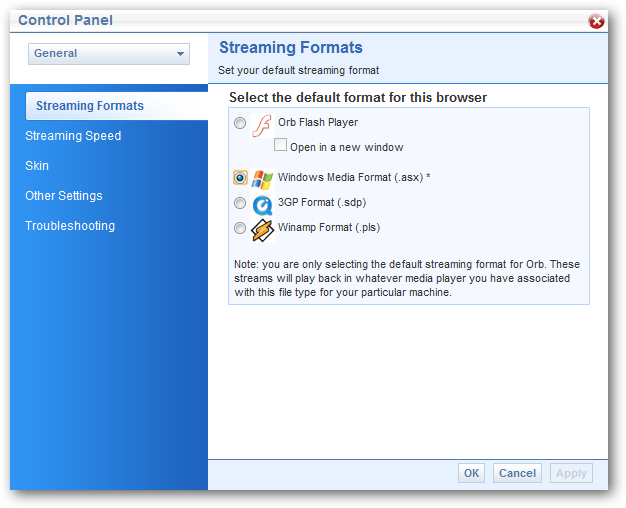Confirm with the OK button
This screenshot has width=626, height=508.
point(471,473)
